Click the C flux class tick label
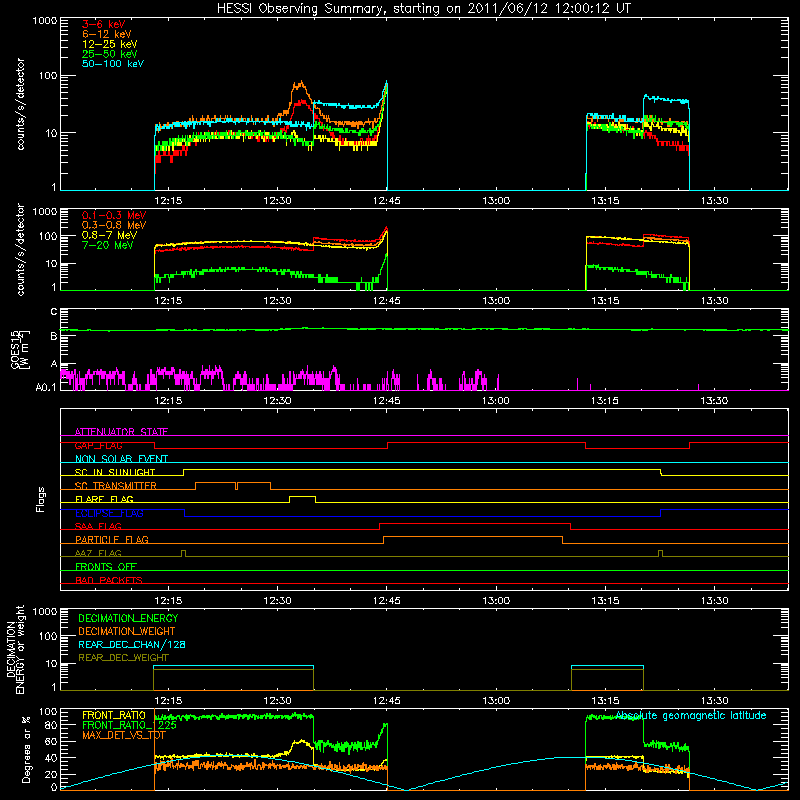This screenshot has width=800, height=800. point(54,312)
